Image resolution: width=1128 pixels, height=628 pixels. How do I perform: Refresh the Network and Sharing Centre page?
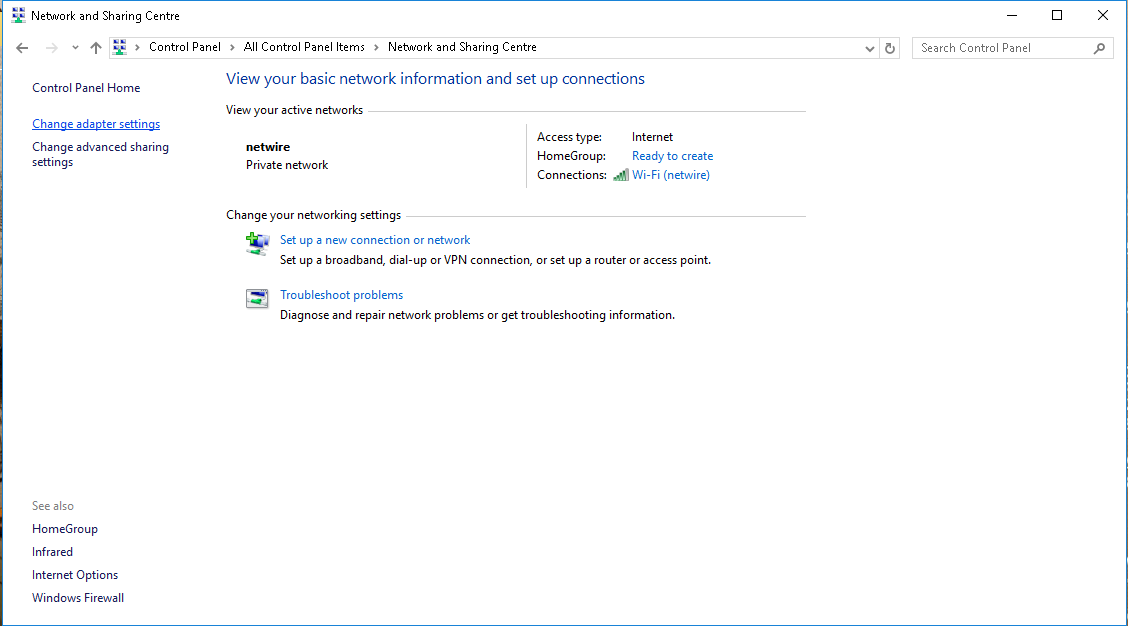pyautogui.click(x=890, y=48)
